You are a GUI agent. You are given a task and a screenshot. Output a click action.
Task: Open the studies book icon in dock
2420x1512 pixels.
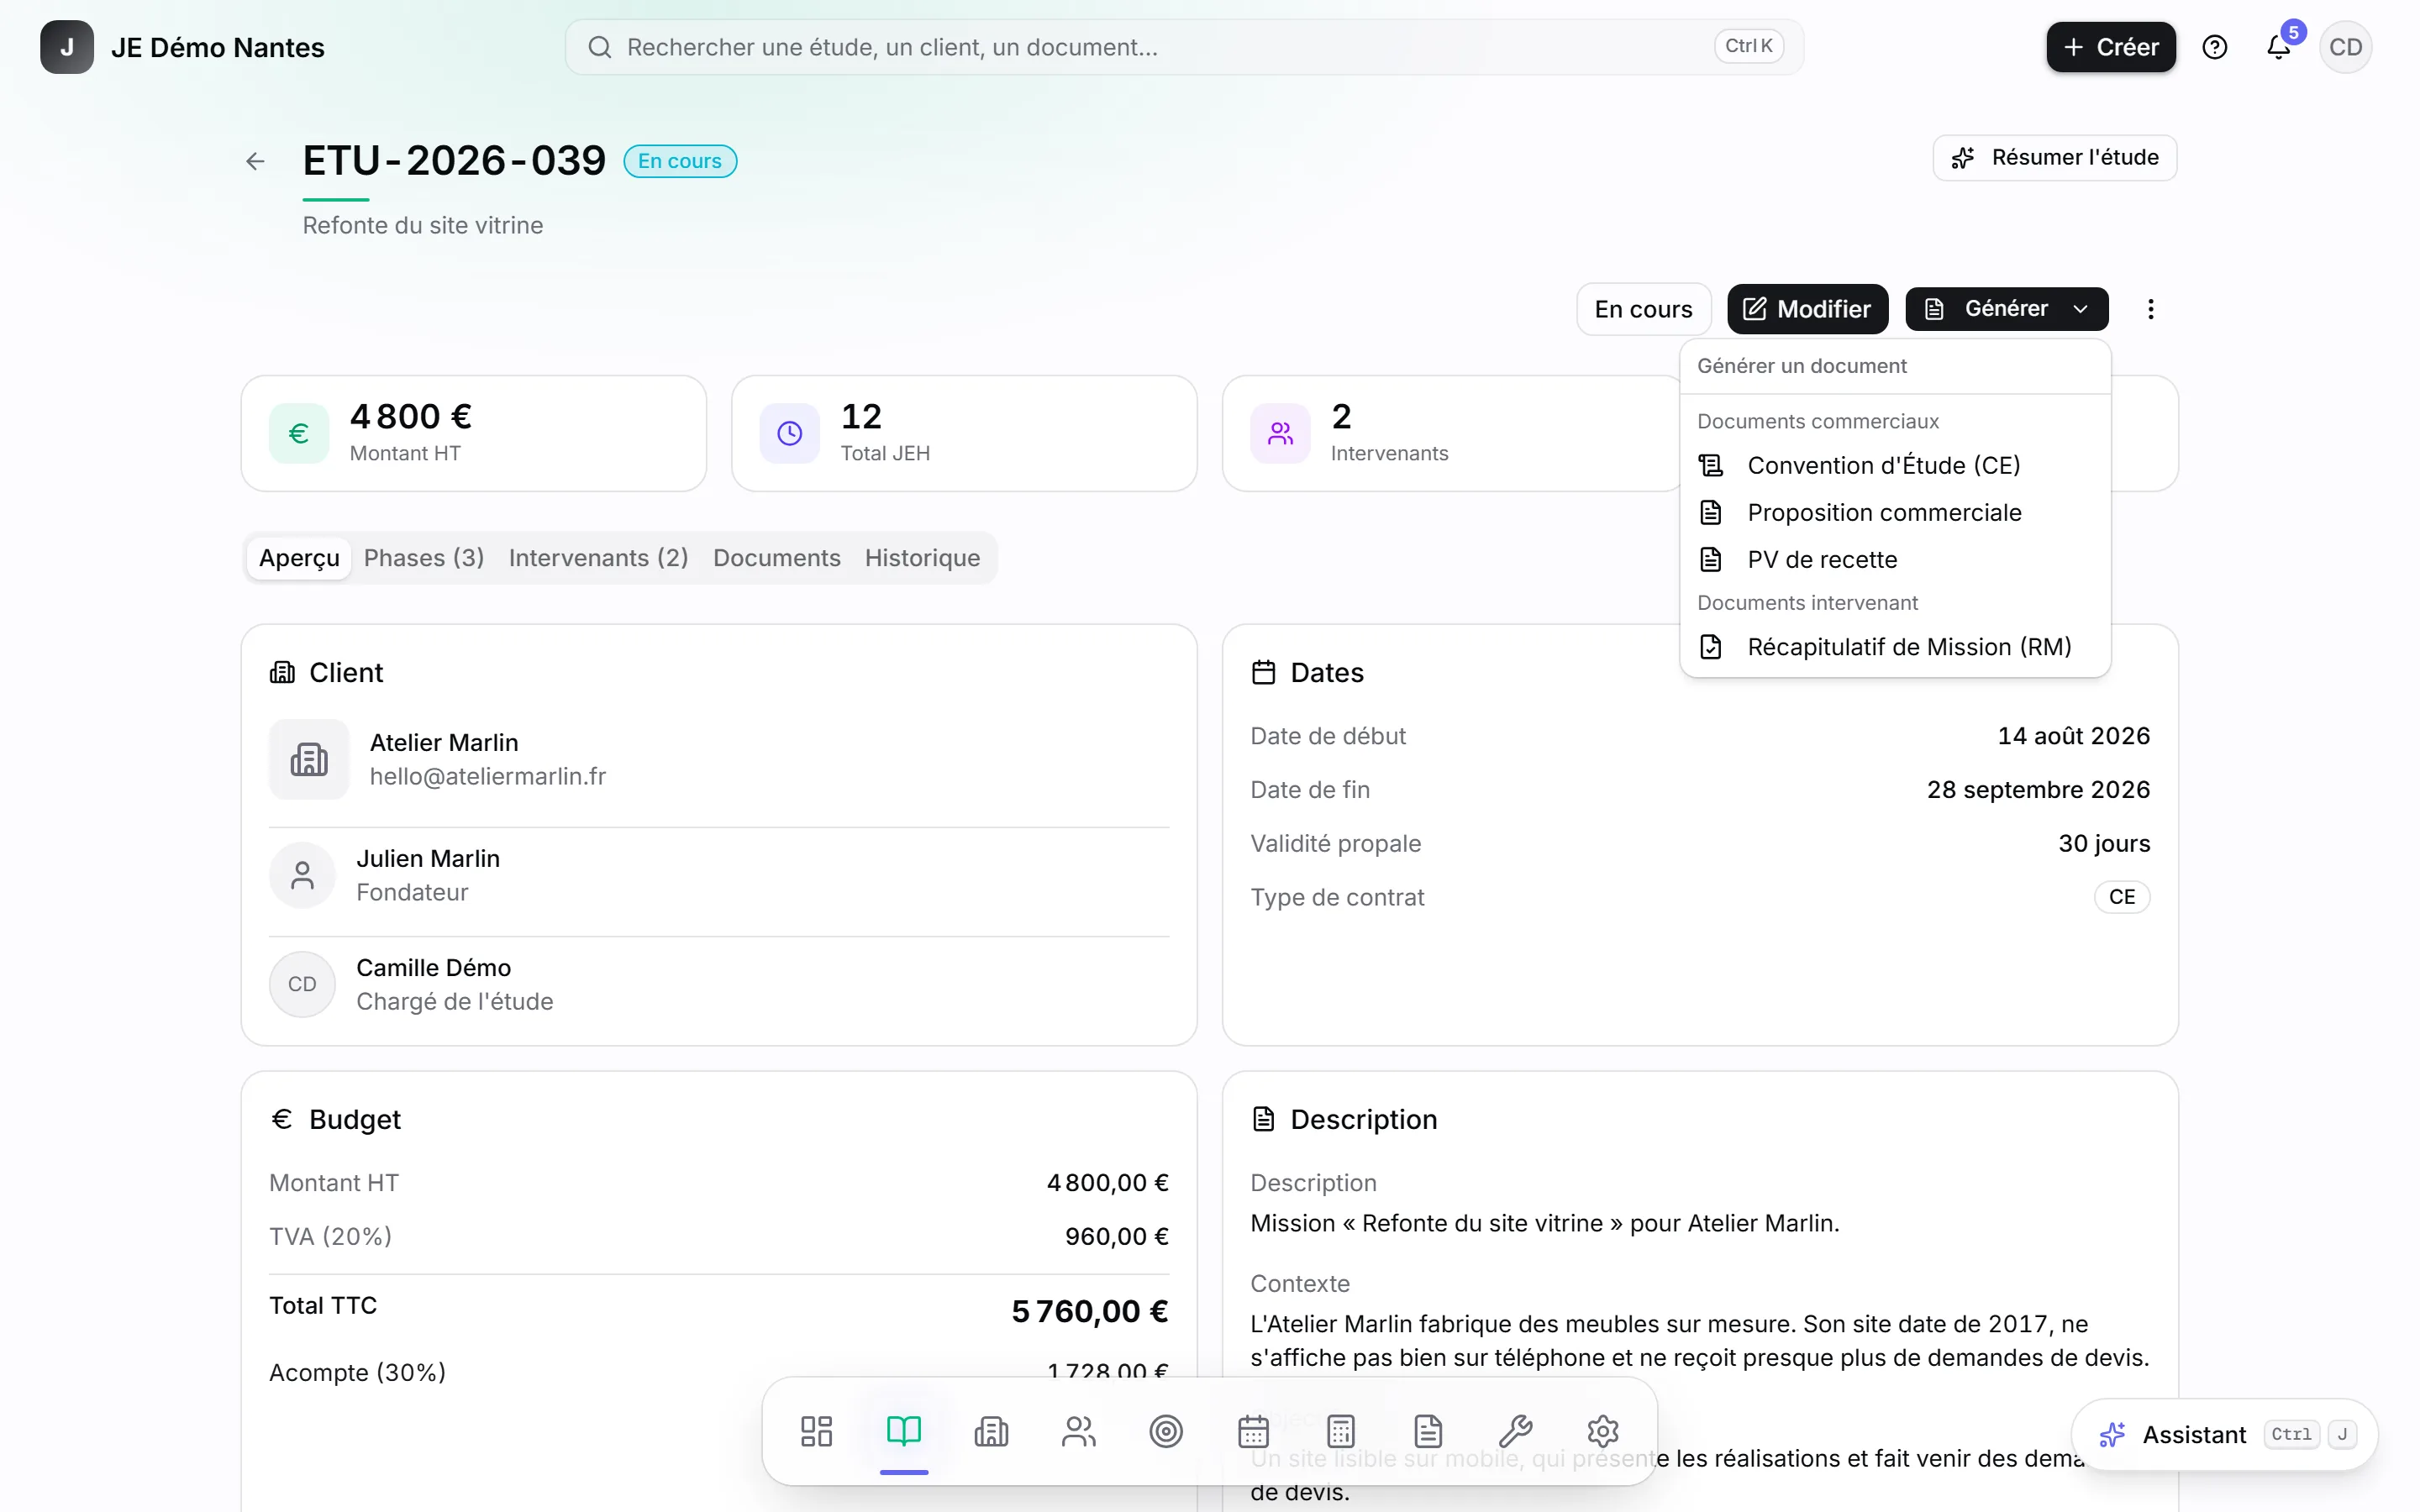point(903,1431)
